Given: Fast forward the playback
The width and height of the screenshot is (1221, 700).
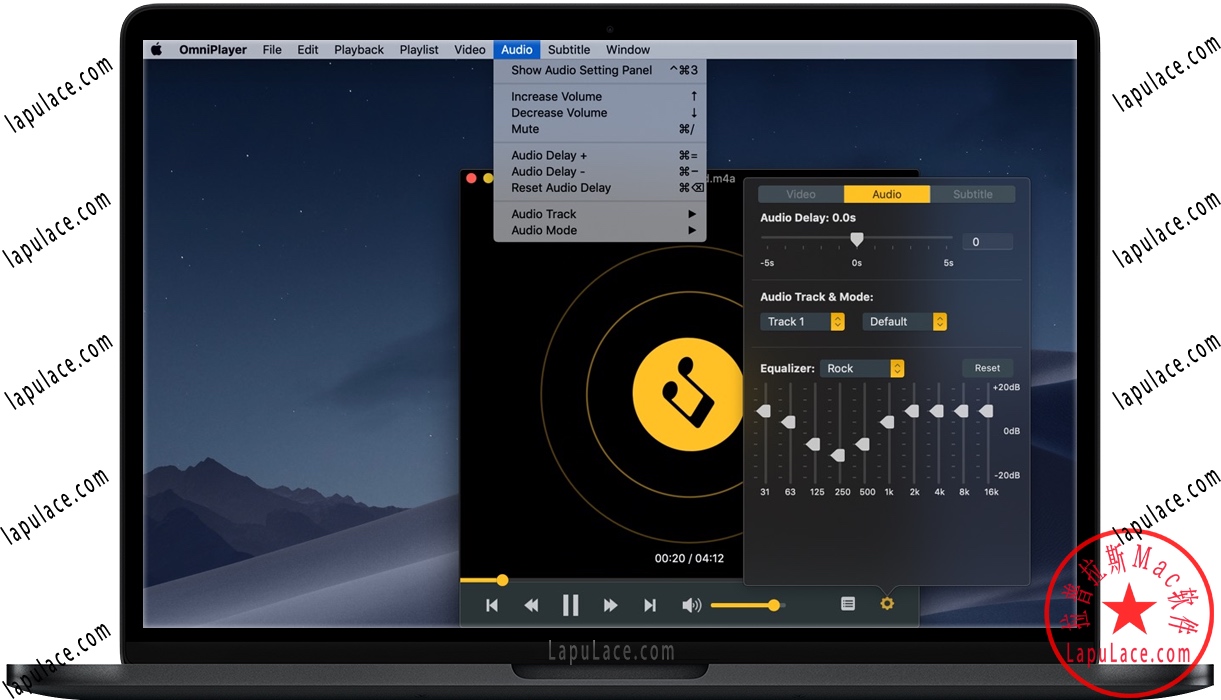Looking at the screenshot, I should click(x=611, y=604).
